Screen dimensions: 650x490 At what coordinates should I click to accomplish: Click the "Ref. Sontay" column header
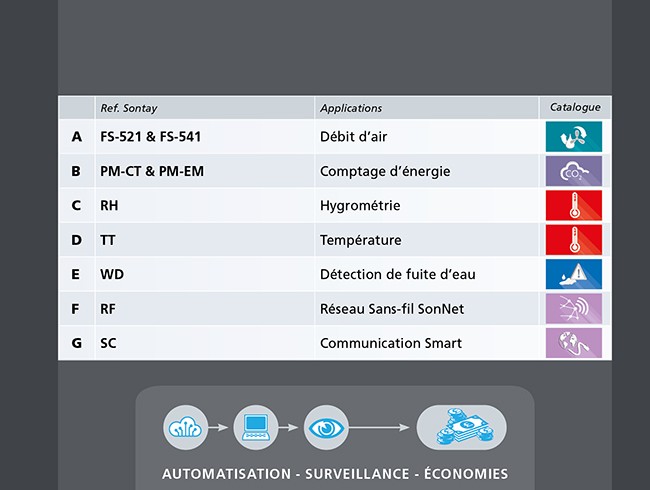tap(128, 108)
